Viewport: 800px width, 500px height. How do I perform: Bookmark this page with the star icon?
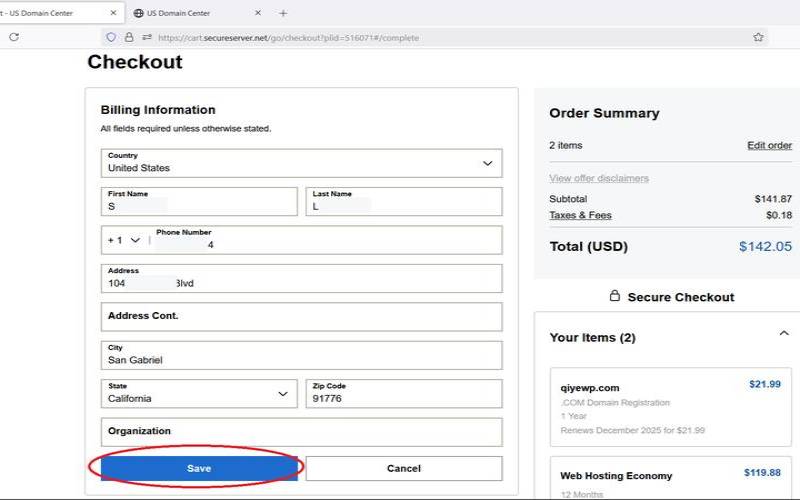759,37
